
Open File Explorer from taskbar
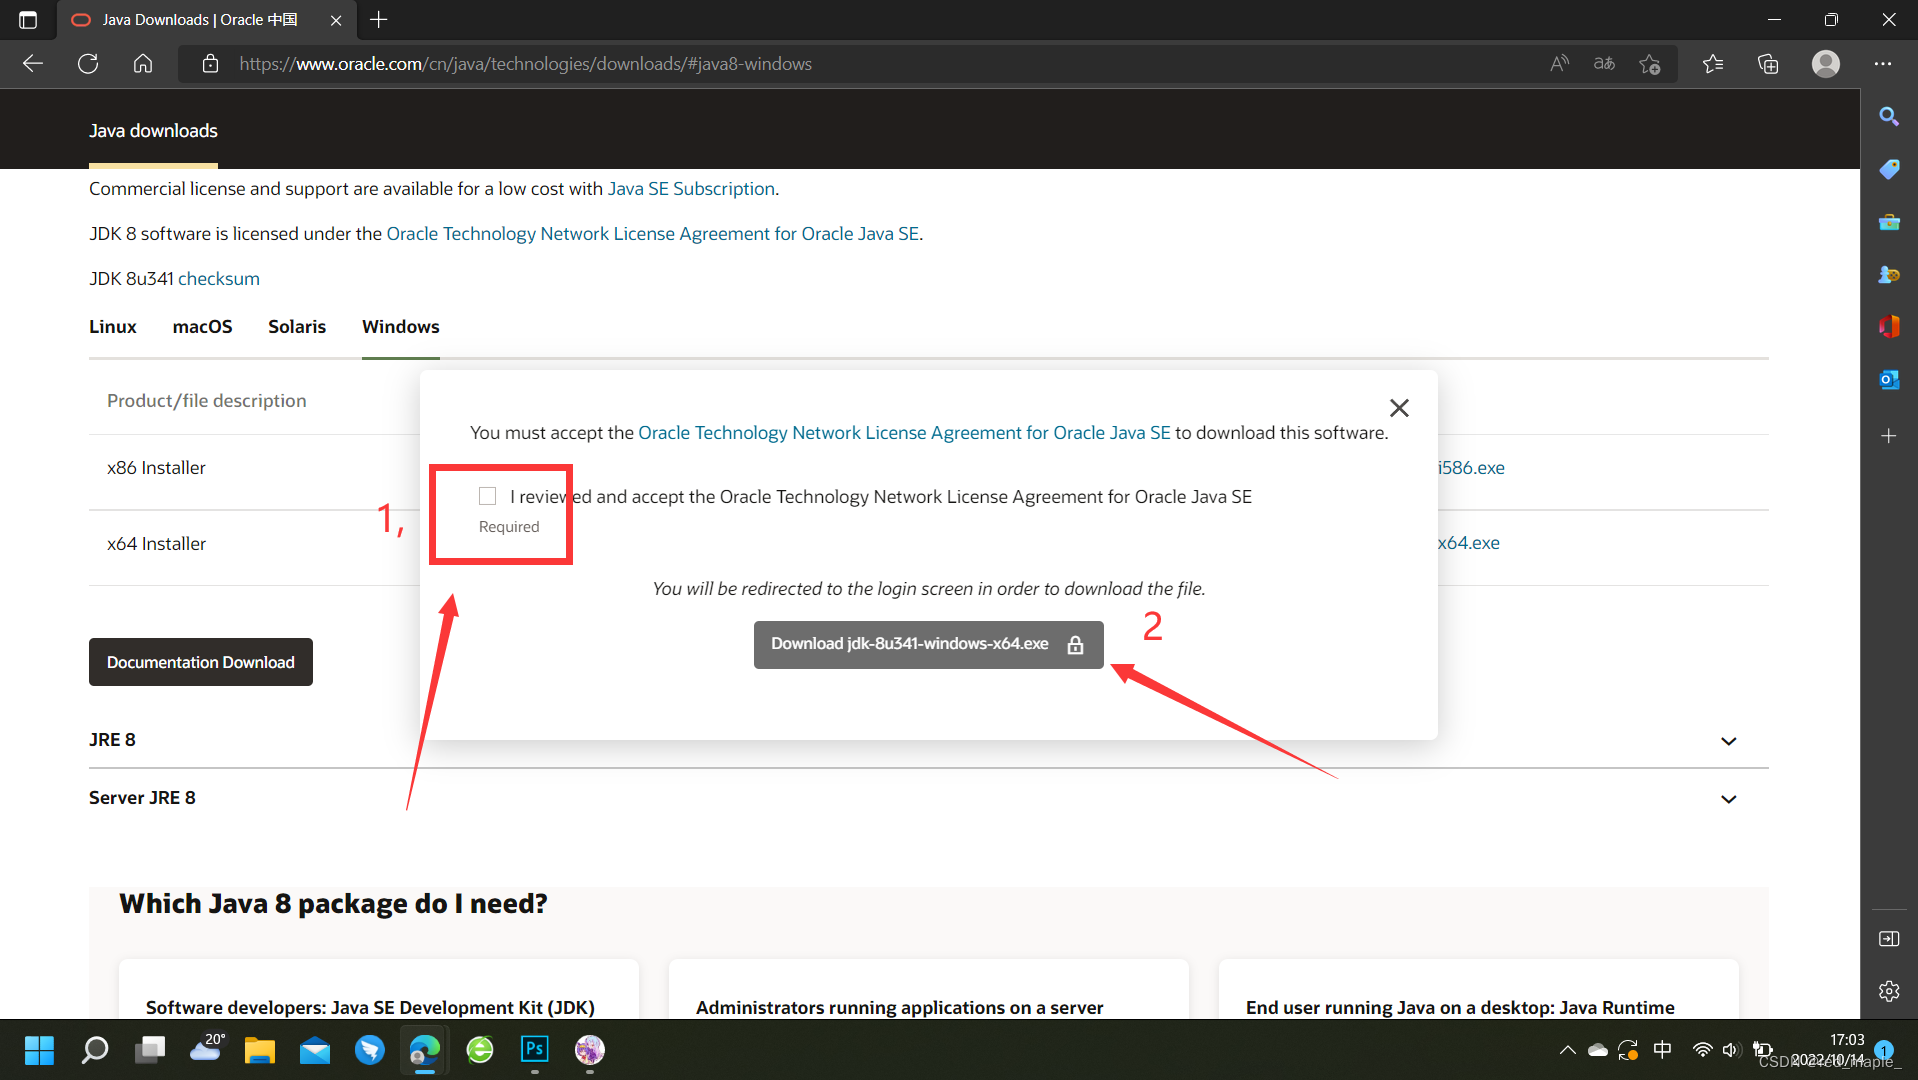point(260,1050)
